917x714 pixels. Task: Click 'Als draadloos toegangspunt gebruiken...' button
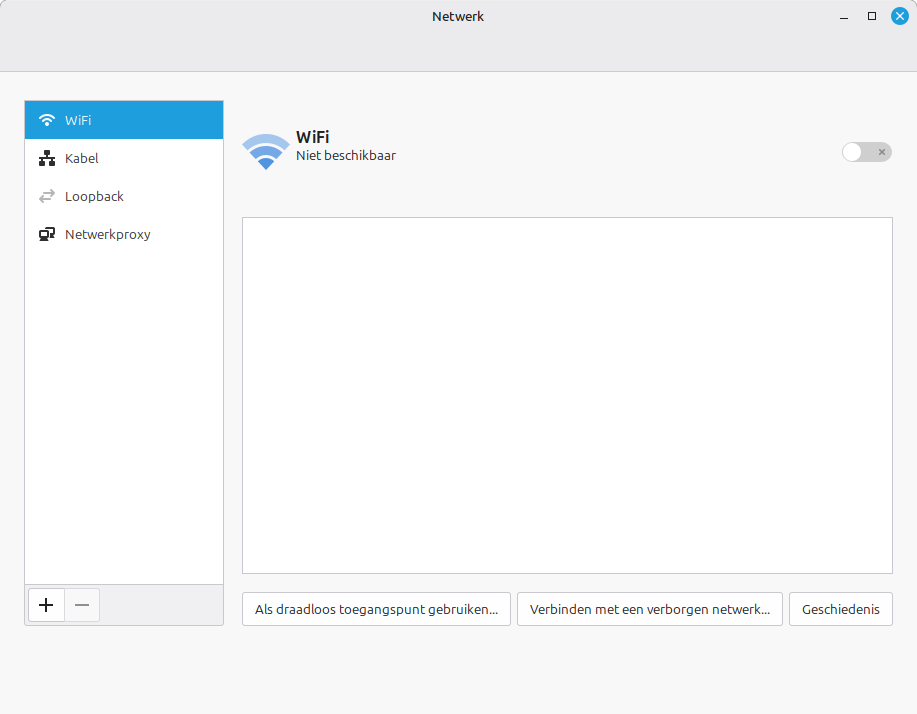pos(376,609)
